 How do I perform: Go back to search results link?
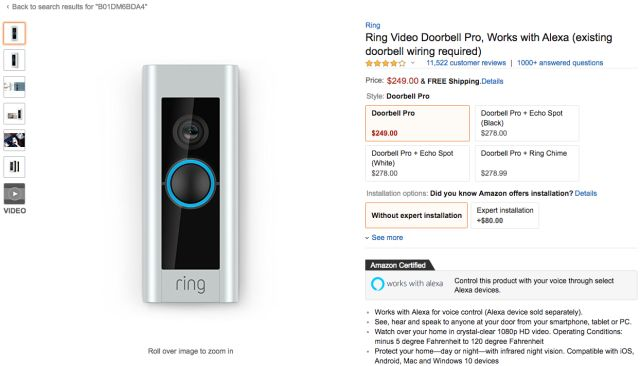tap(77, 7)
